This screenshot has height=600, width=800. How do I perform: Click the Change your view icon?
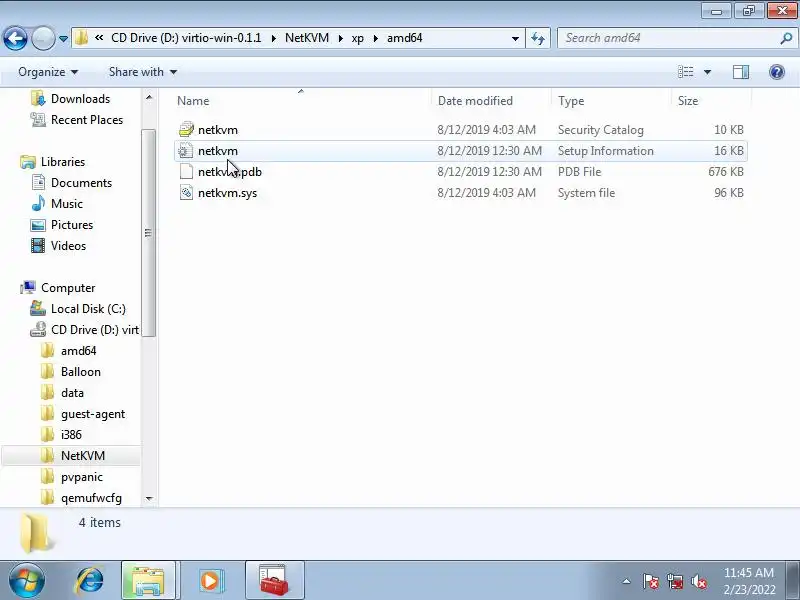[x=685, y=72]
